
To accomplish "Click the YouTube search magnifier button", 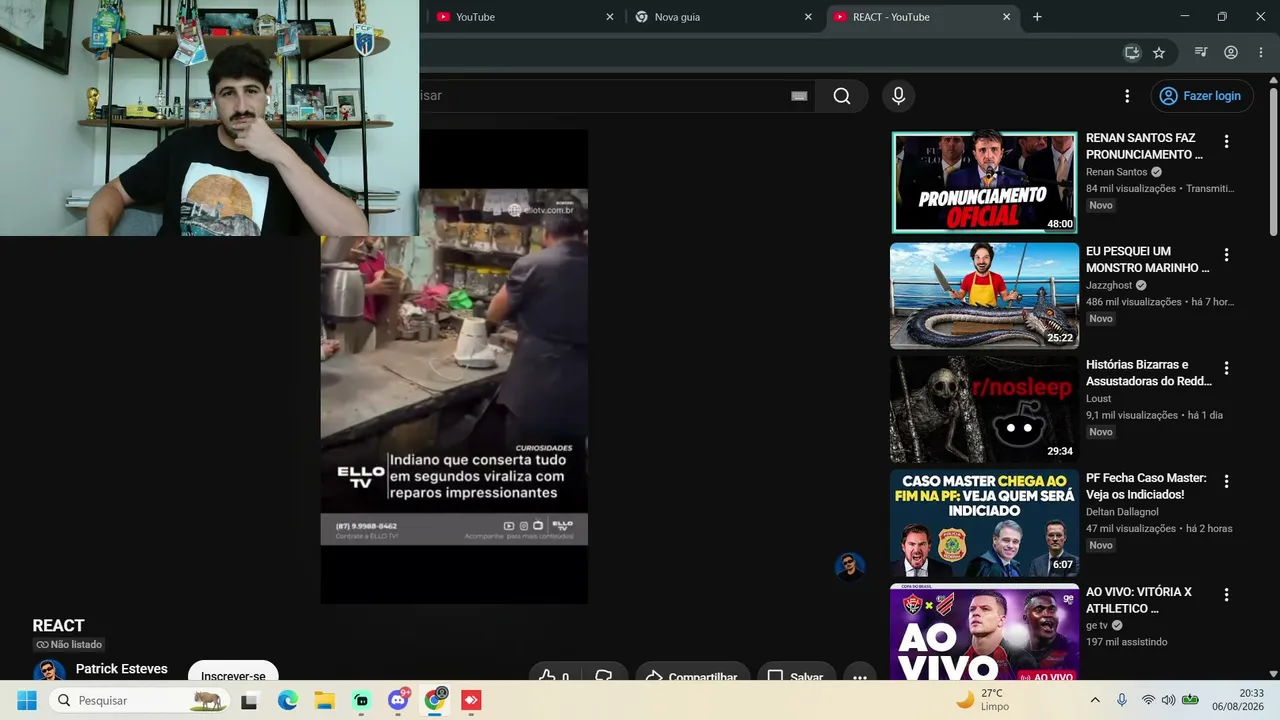I will [x=842, y=96].
